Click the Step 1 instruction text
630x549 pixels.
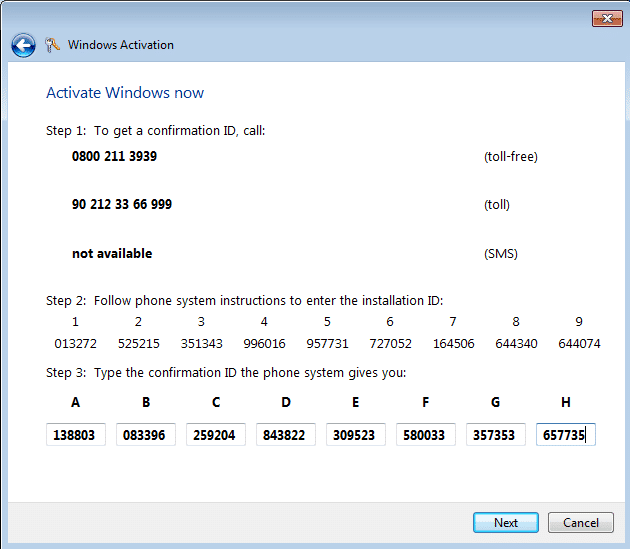[155, 131]
